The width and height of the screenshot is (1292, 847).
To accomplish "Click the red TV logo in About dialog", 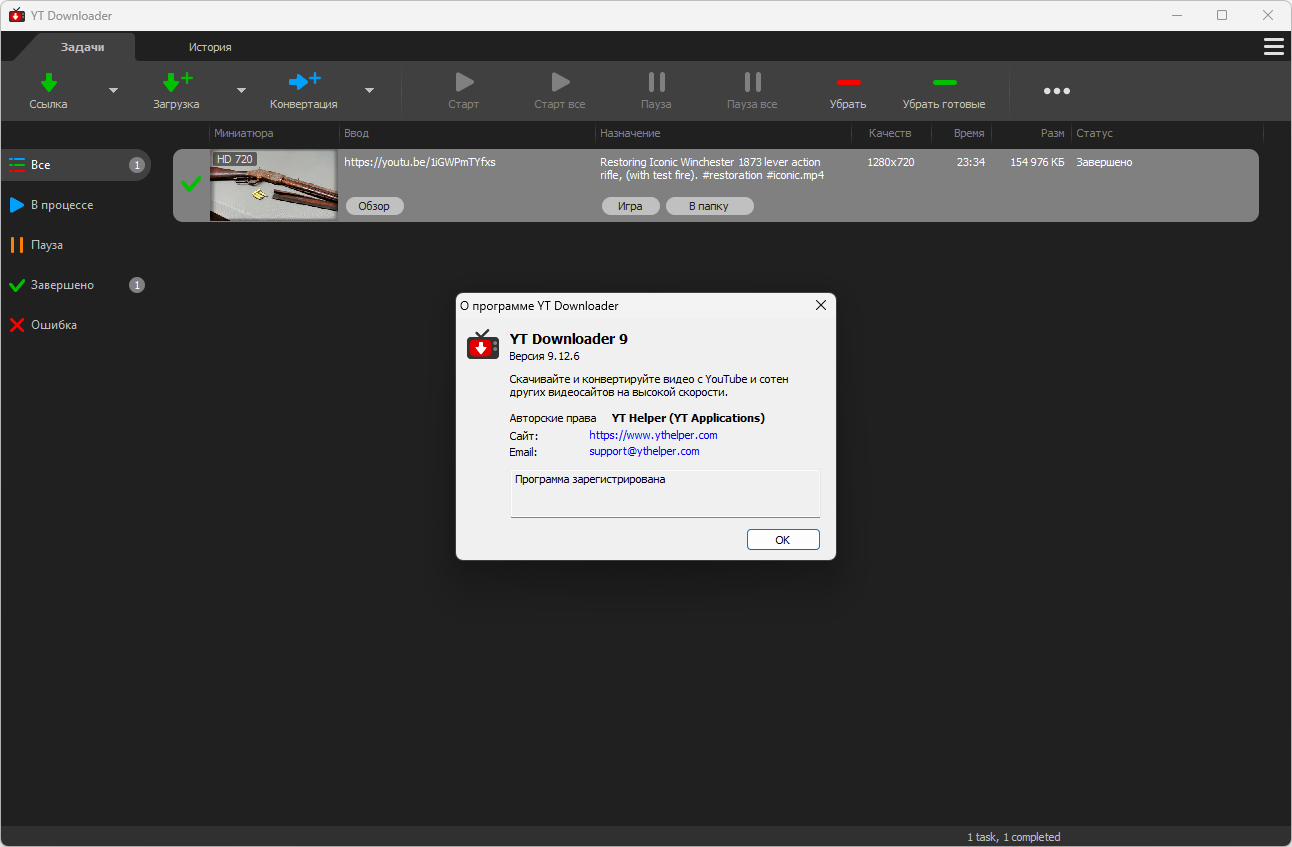I will tap(482, 345).
